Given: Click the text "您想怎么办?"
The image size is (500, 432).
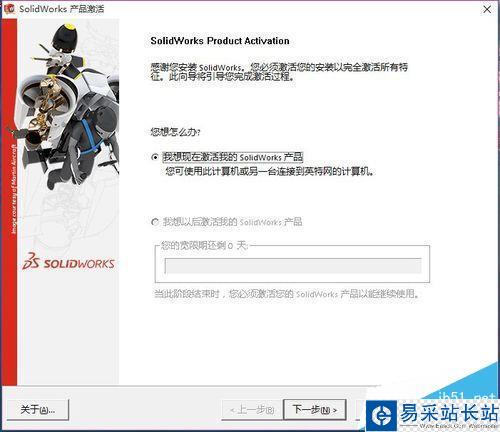Looking at the screenshot, I should 175,132.
